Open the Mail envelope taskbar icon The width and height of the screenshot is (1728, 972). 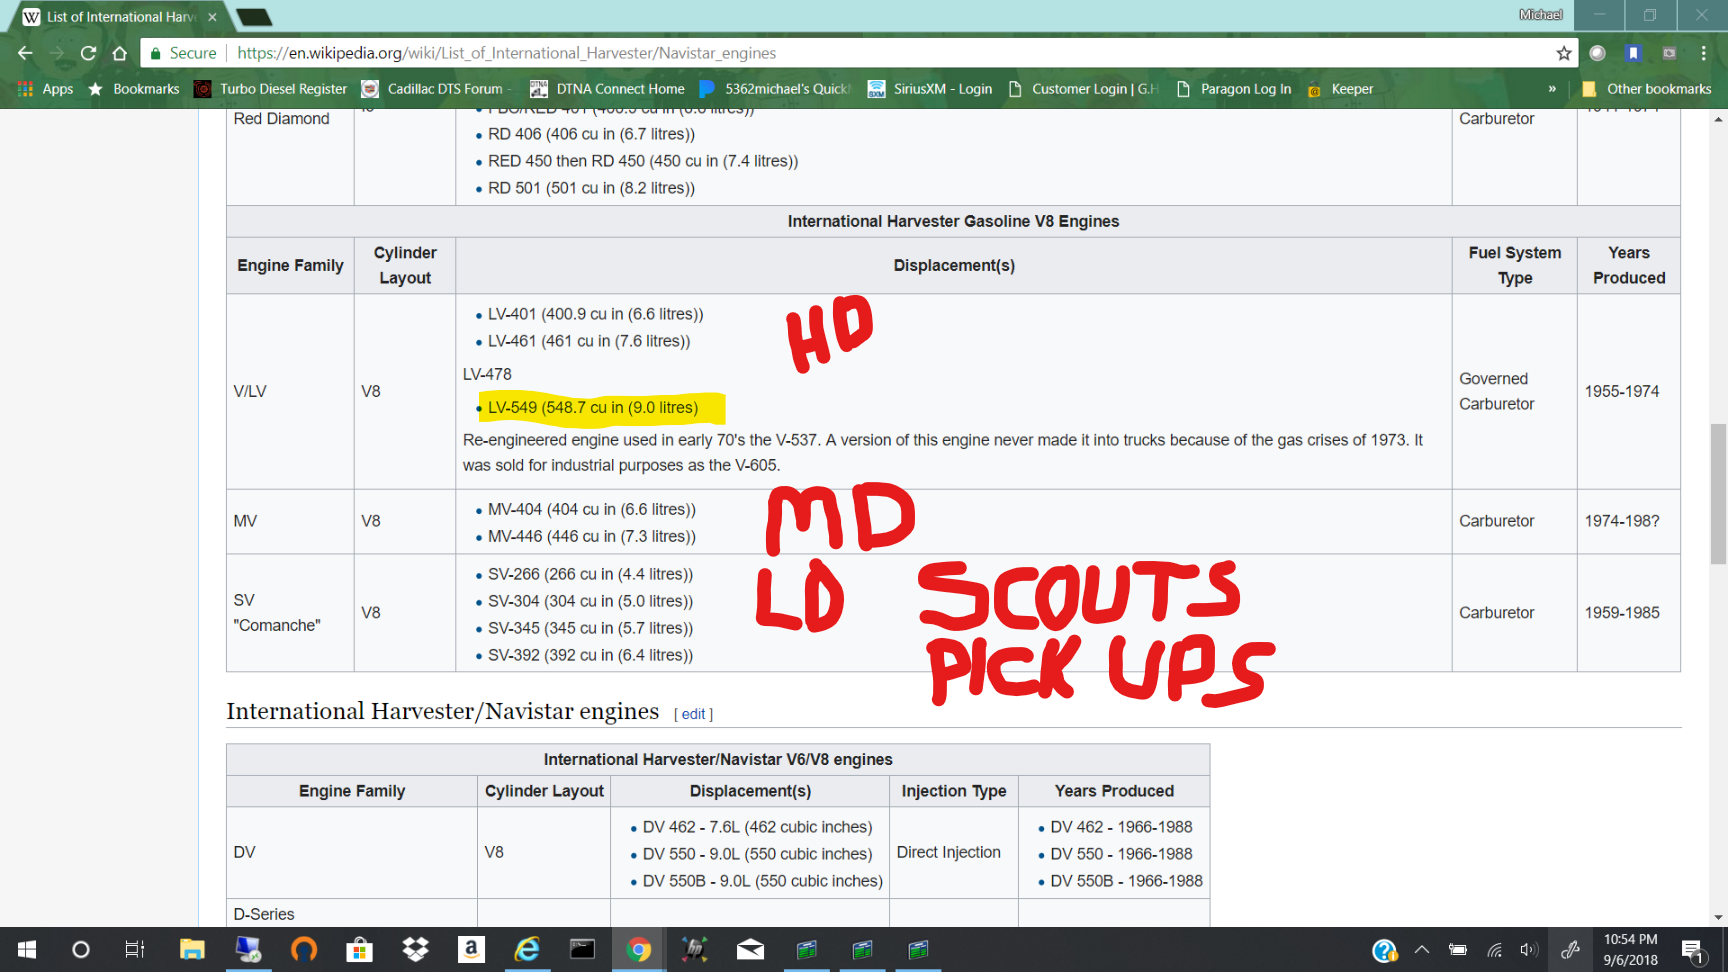750,949
